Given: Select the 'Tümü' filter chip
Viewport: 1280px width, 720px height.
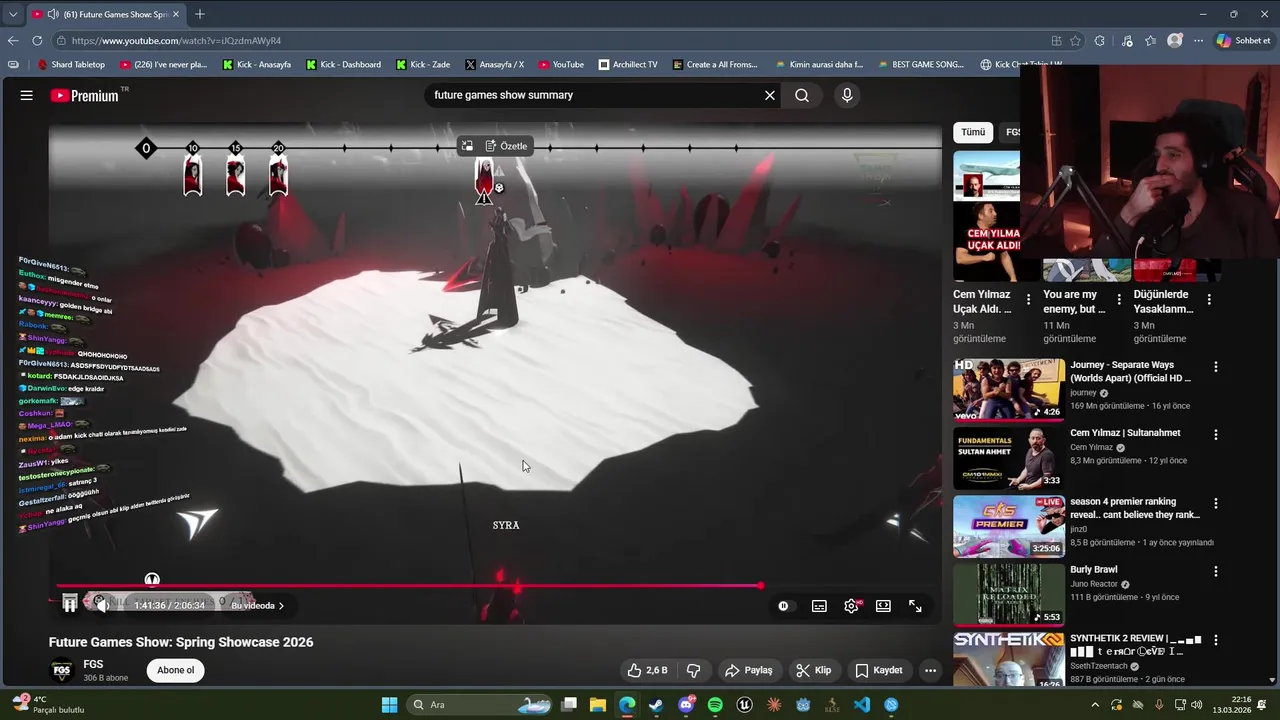Looking at the screenshot, I should 973,132.
